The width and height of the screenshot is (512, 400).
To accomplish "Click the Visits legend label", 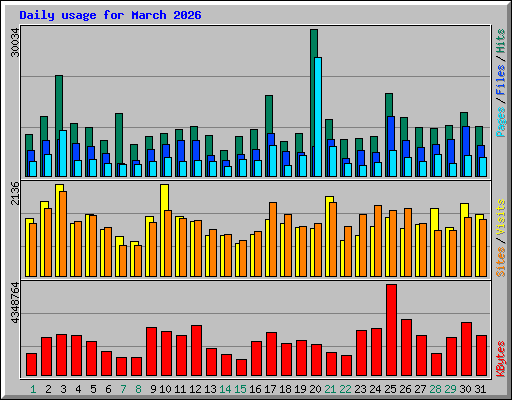I will point(501,217).
